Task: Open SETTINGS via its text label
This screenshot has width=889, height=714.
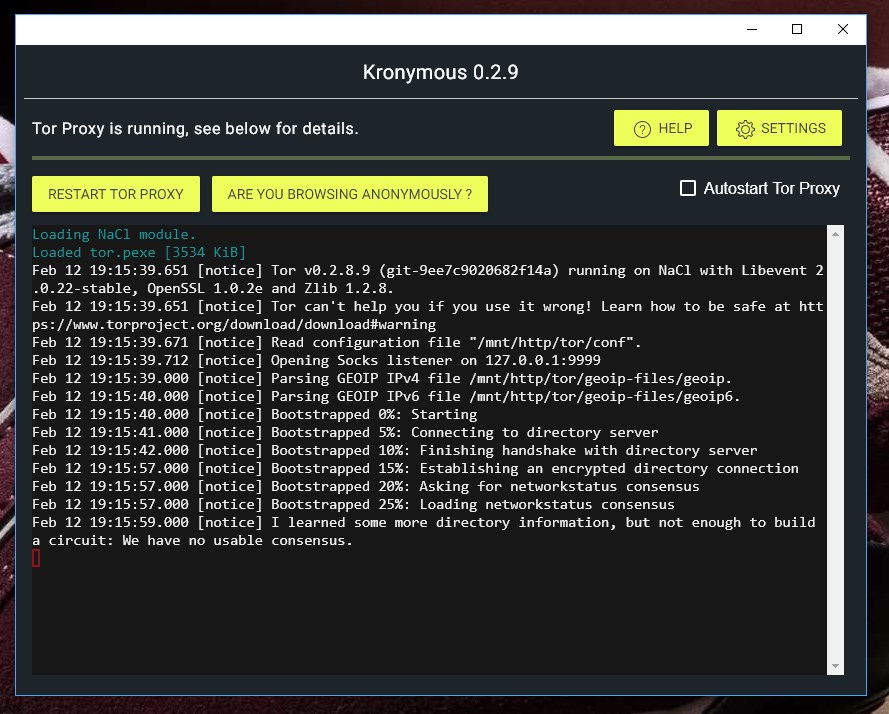Action: [x=793, y=129]
